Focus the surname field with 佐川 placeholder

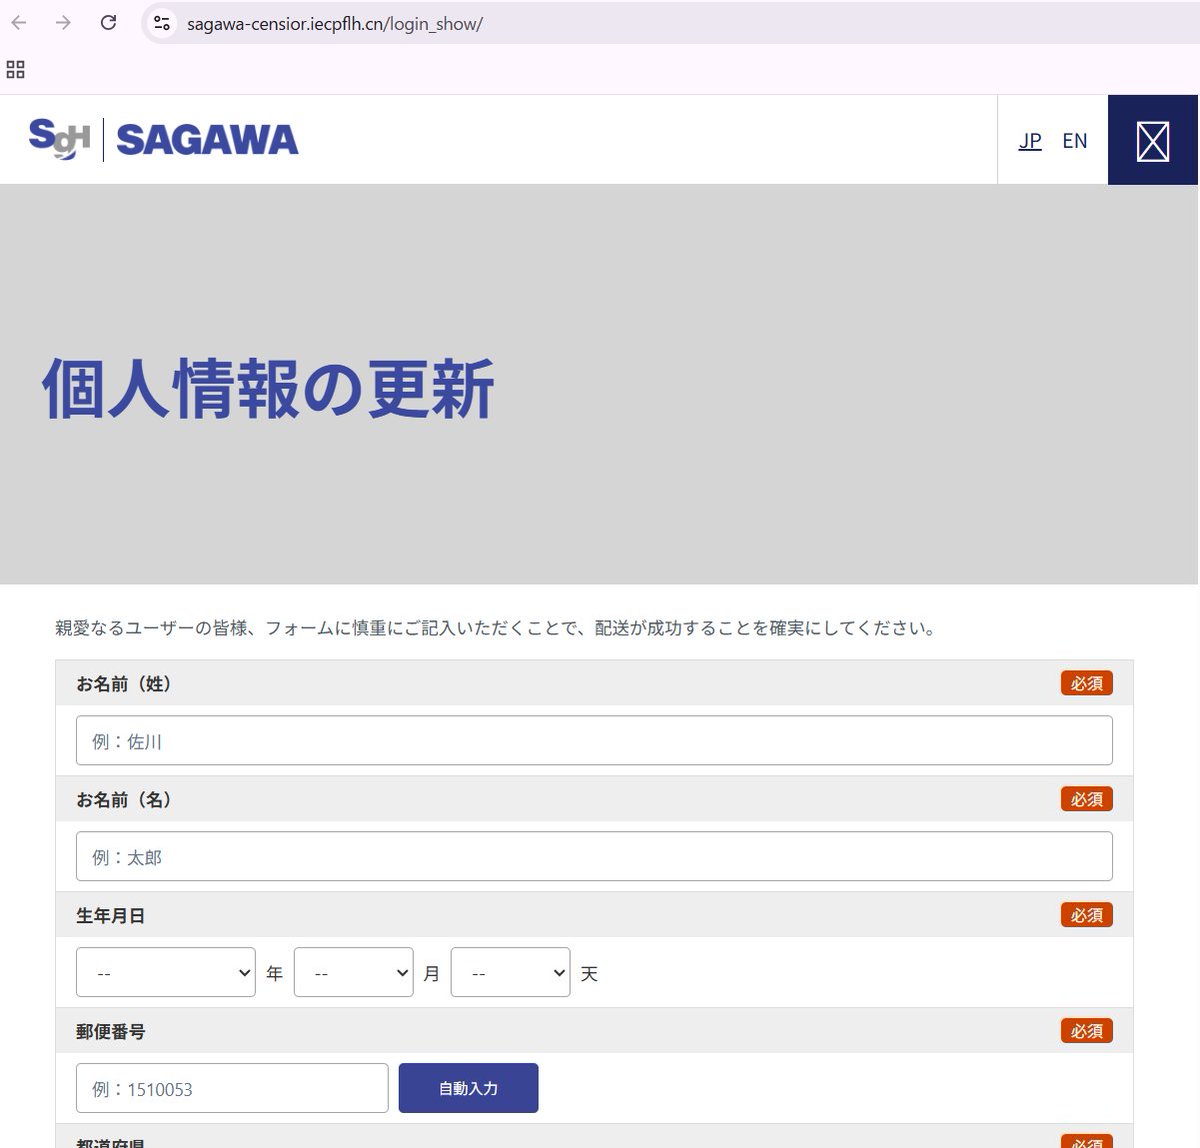[594, 741]
